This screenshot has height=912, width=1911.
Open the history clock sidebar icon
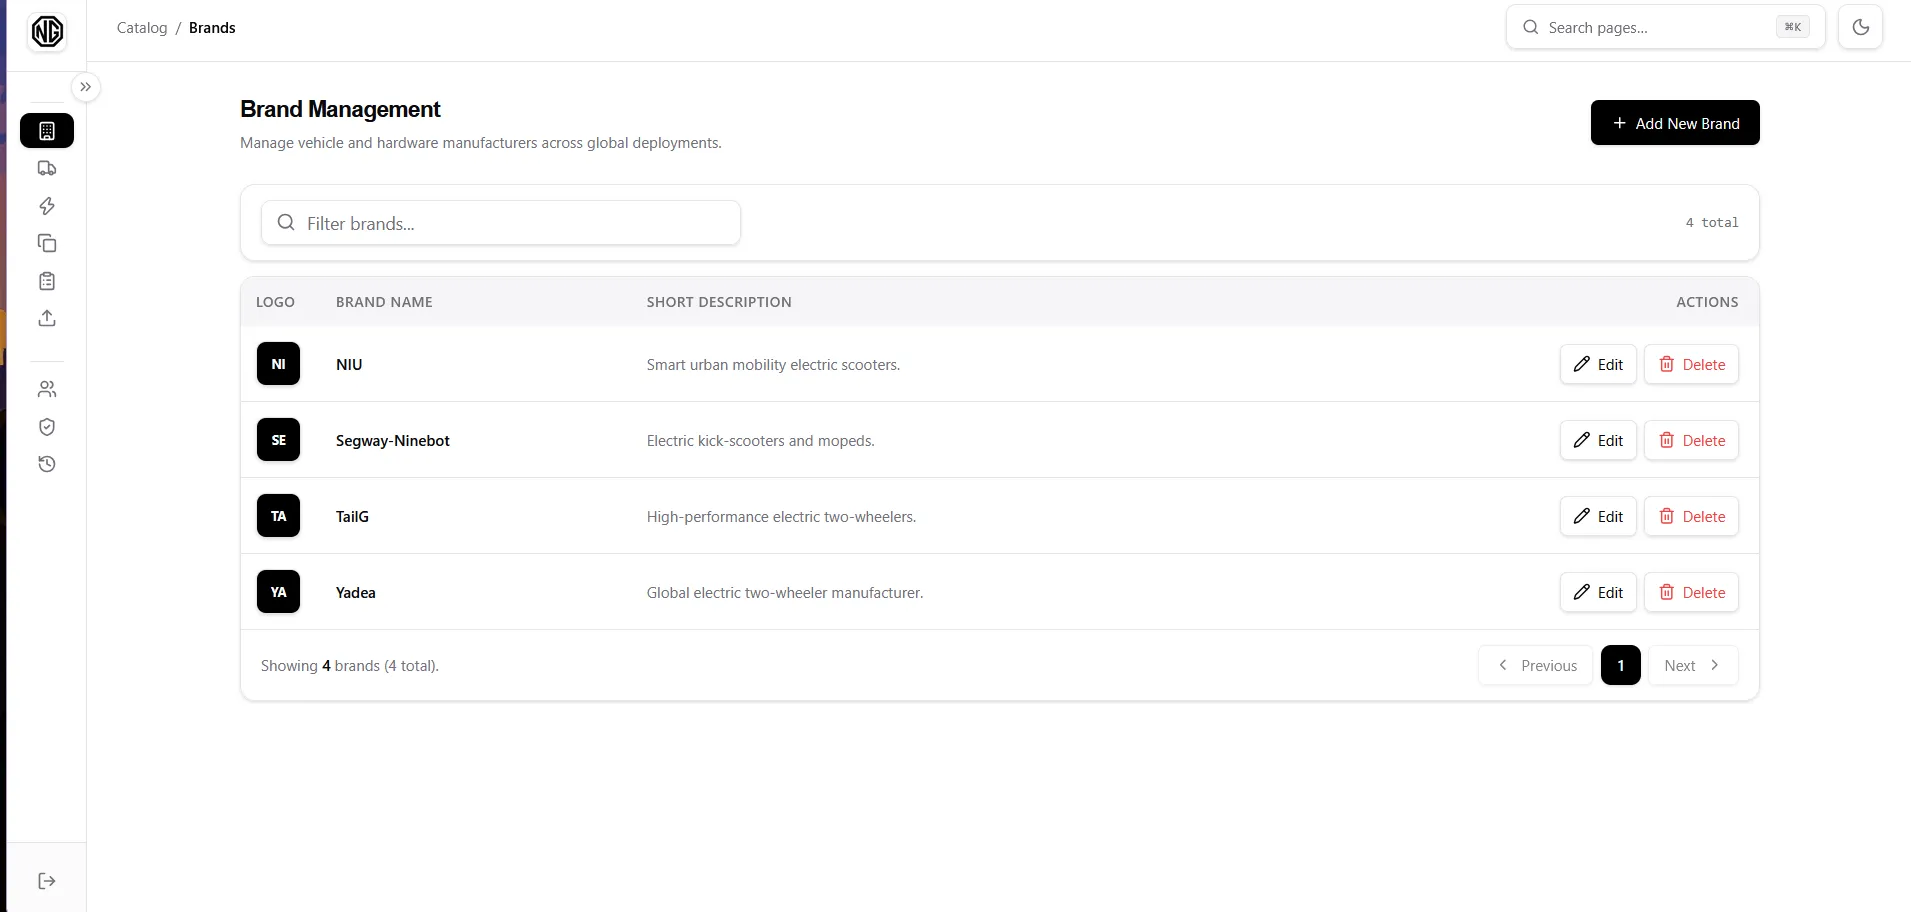tap(47, 464)
